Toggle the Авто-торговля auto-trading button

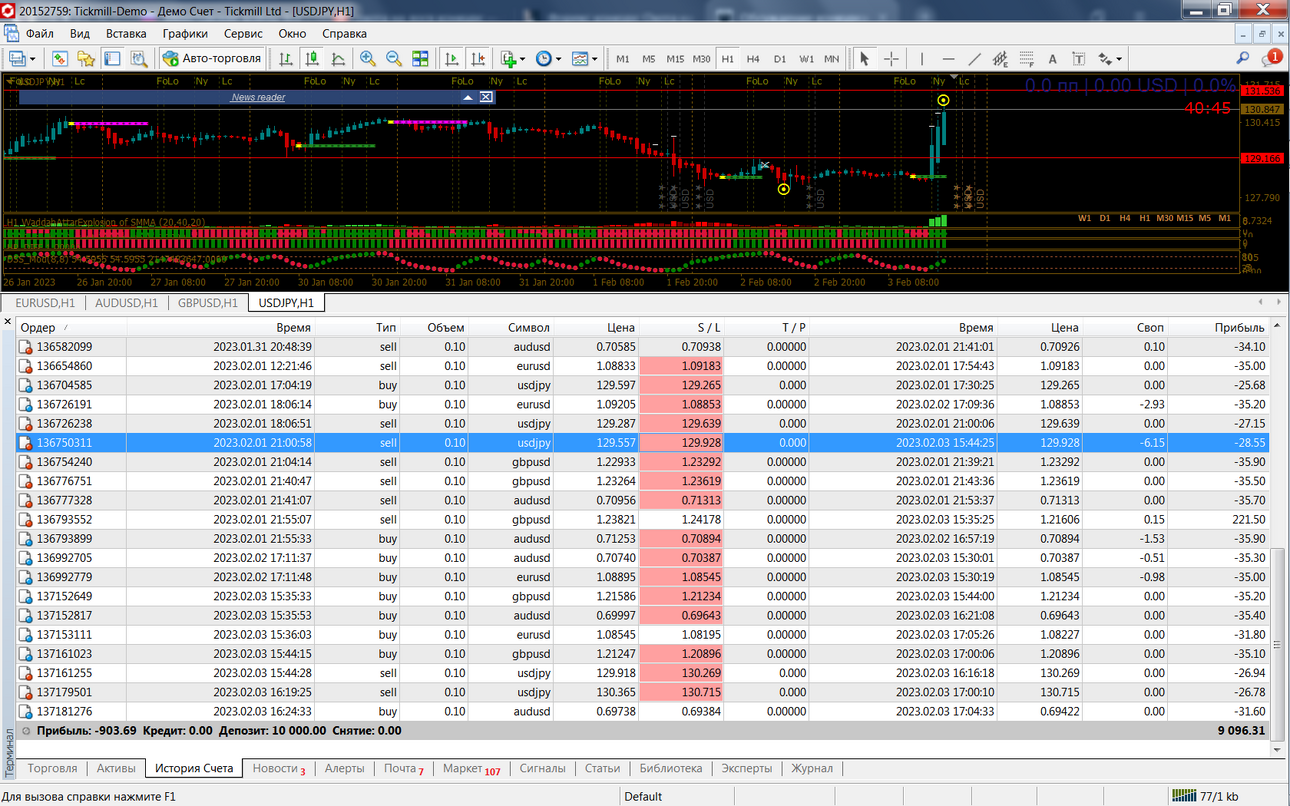tap(211, 59)
